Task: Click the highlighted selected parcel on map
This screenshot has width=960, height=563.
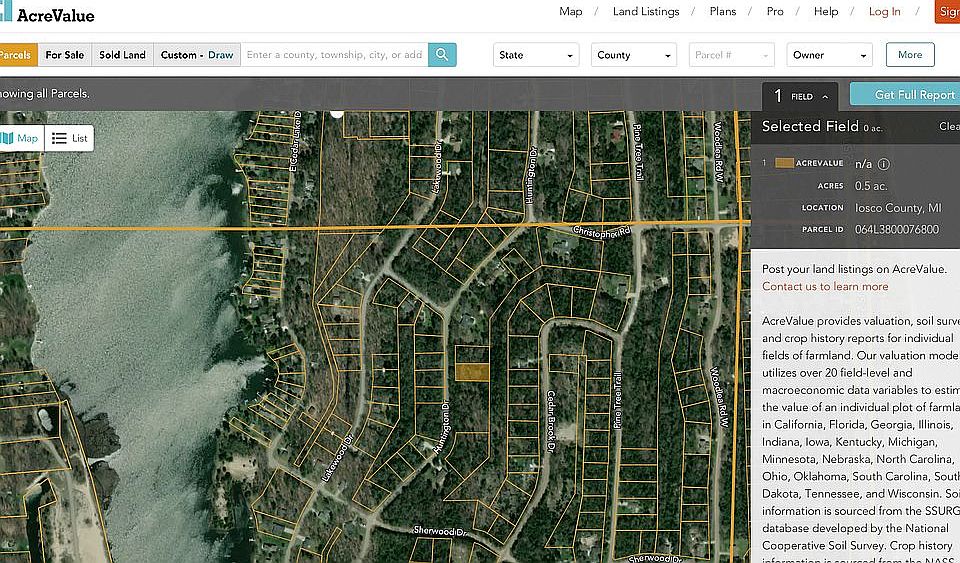Action: coord(472,372)
